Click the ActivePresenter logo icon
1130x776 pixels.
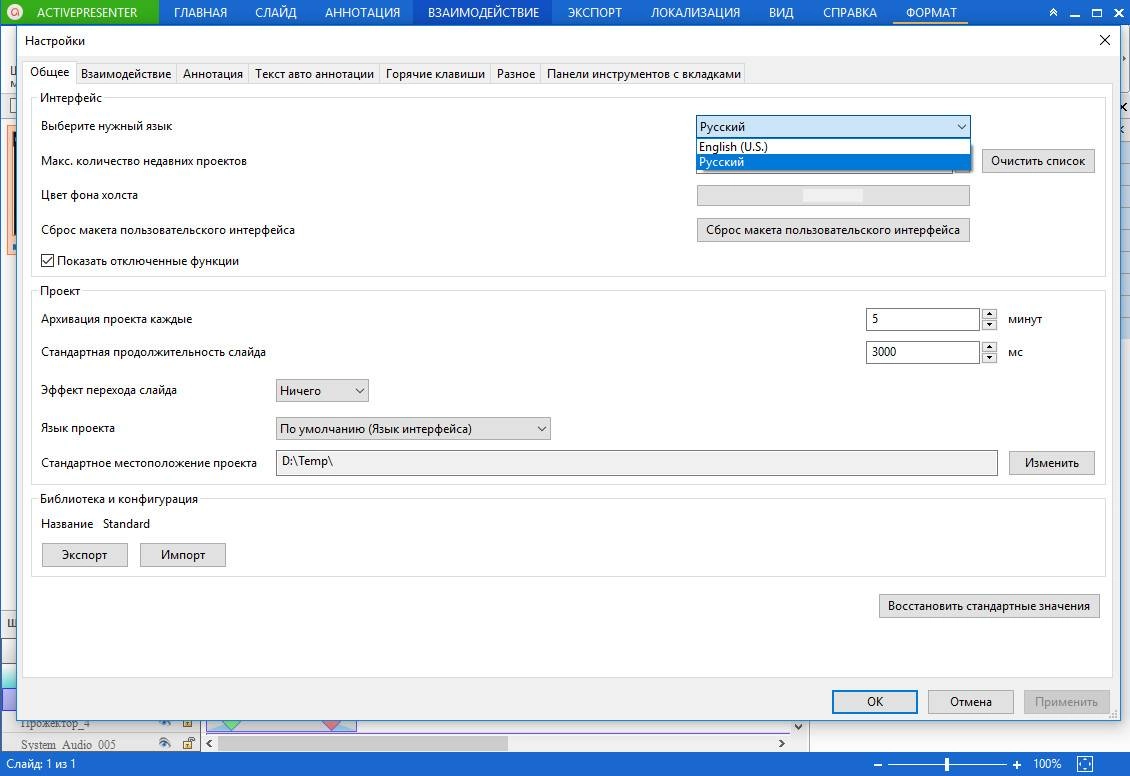14,12
